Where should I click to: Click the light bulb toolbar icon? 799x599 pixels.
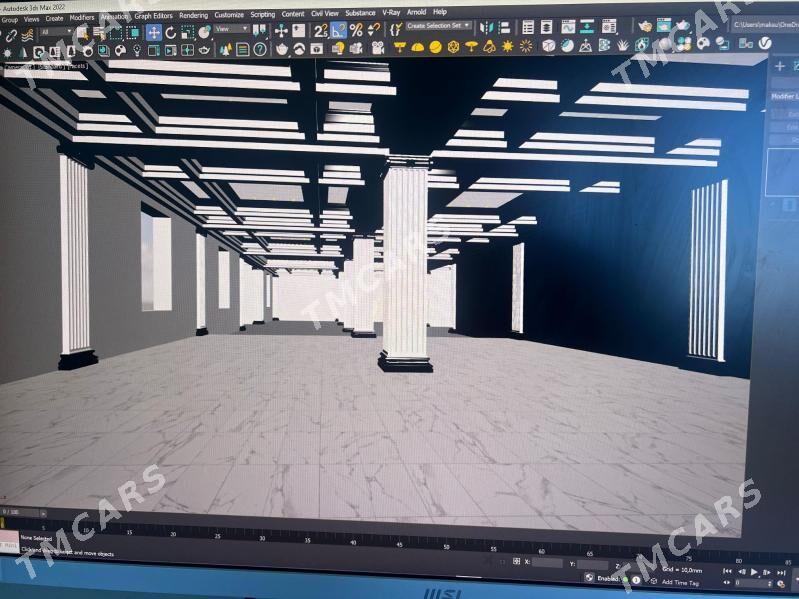(137, 50)
